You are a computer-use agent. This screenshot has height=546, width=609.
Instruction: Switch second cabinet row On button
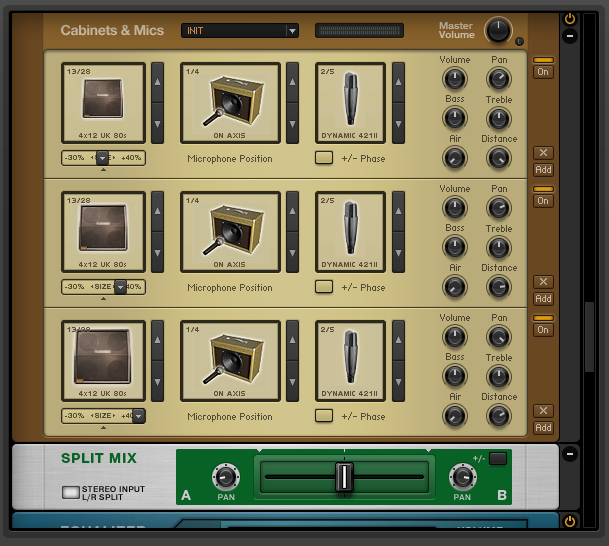(x=543, y=201)
